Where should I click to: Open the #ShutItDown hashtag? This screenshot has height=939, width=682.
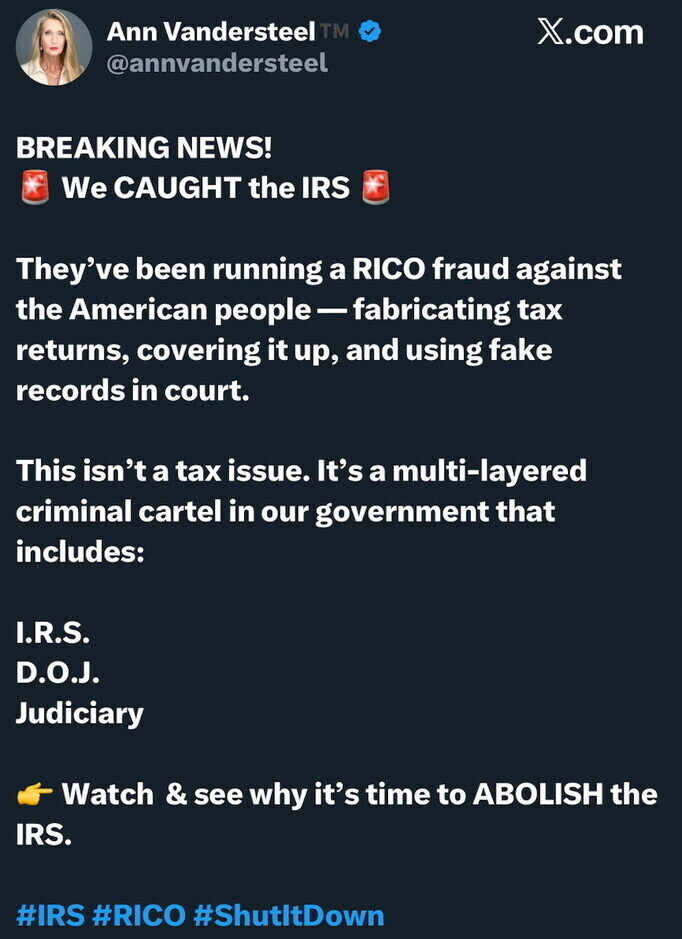(289, 916)
